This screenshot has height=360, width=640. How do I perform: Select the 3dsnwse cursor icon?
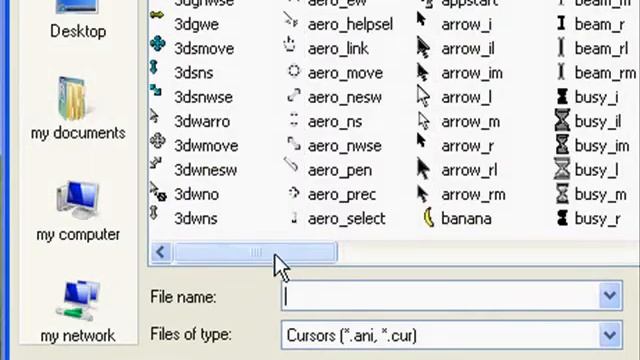pyautogui.click(x=156, y=90)
